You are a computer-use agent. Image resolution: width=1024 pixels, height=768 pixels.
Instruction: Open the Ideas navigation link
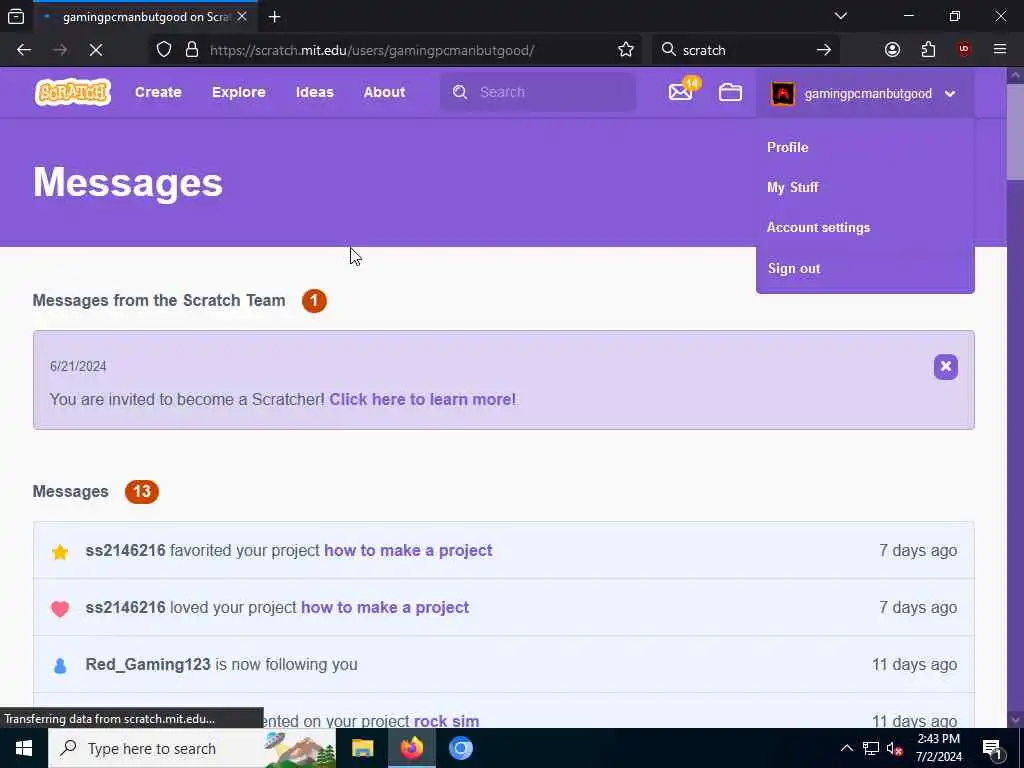315,92
